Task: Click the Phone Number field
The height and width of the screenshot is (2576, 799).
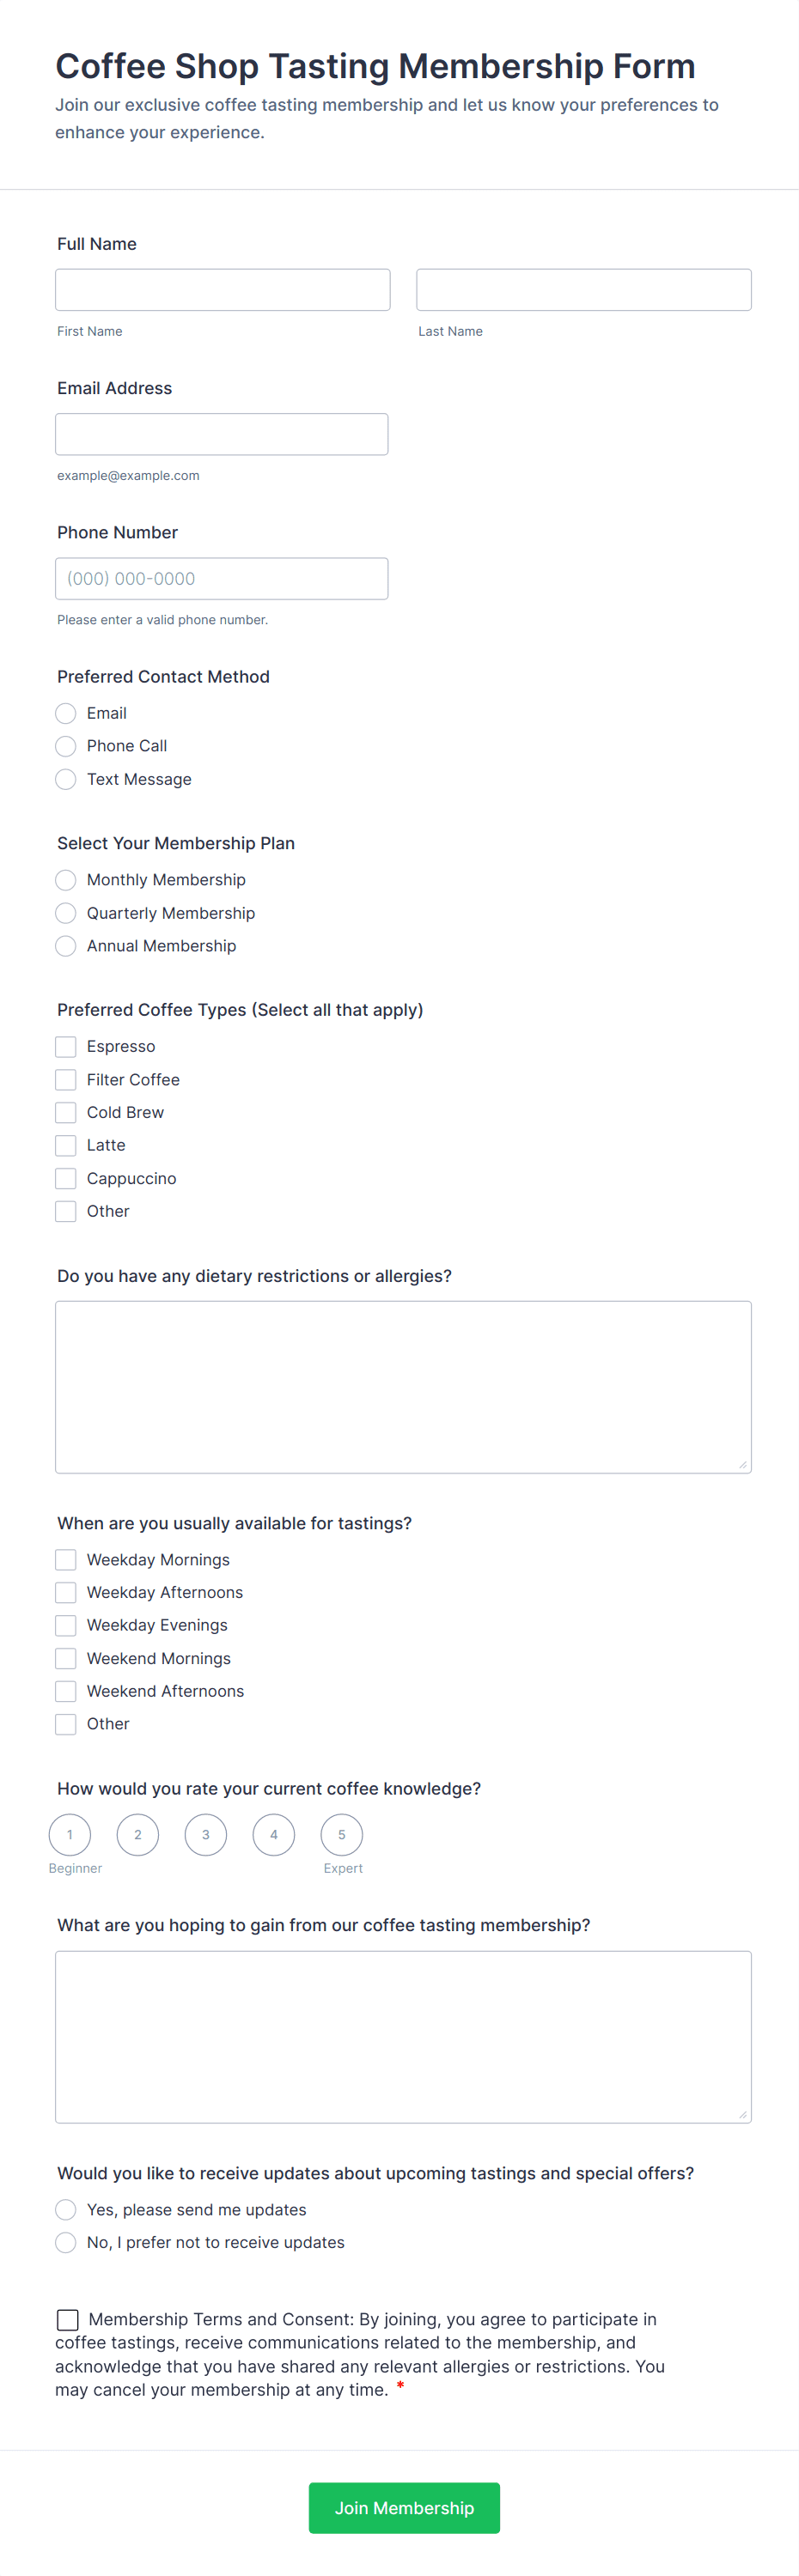Action: pos(221,579)
